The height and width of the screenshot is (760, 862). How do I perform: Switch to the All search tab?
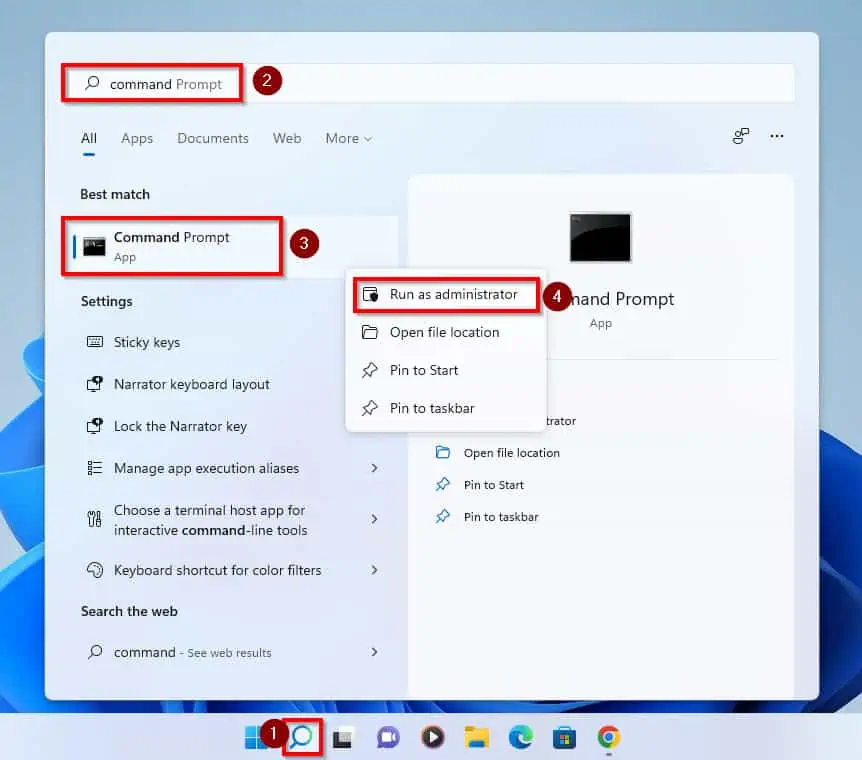coord(89,139)
